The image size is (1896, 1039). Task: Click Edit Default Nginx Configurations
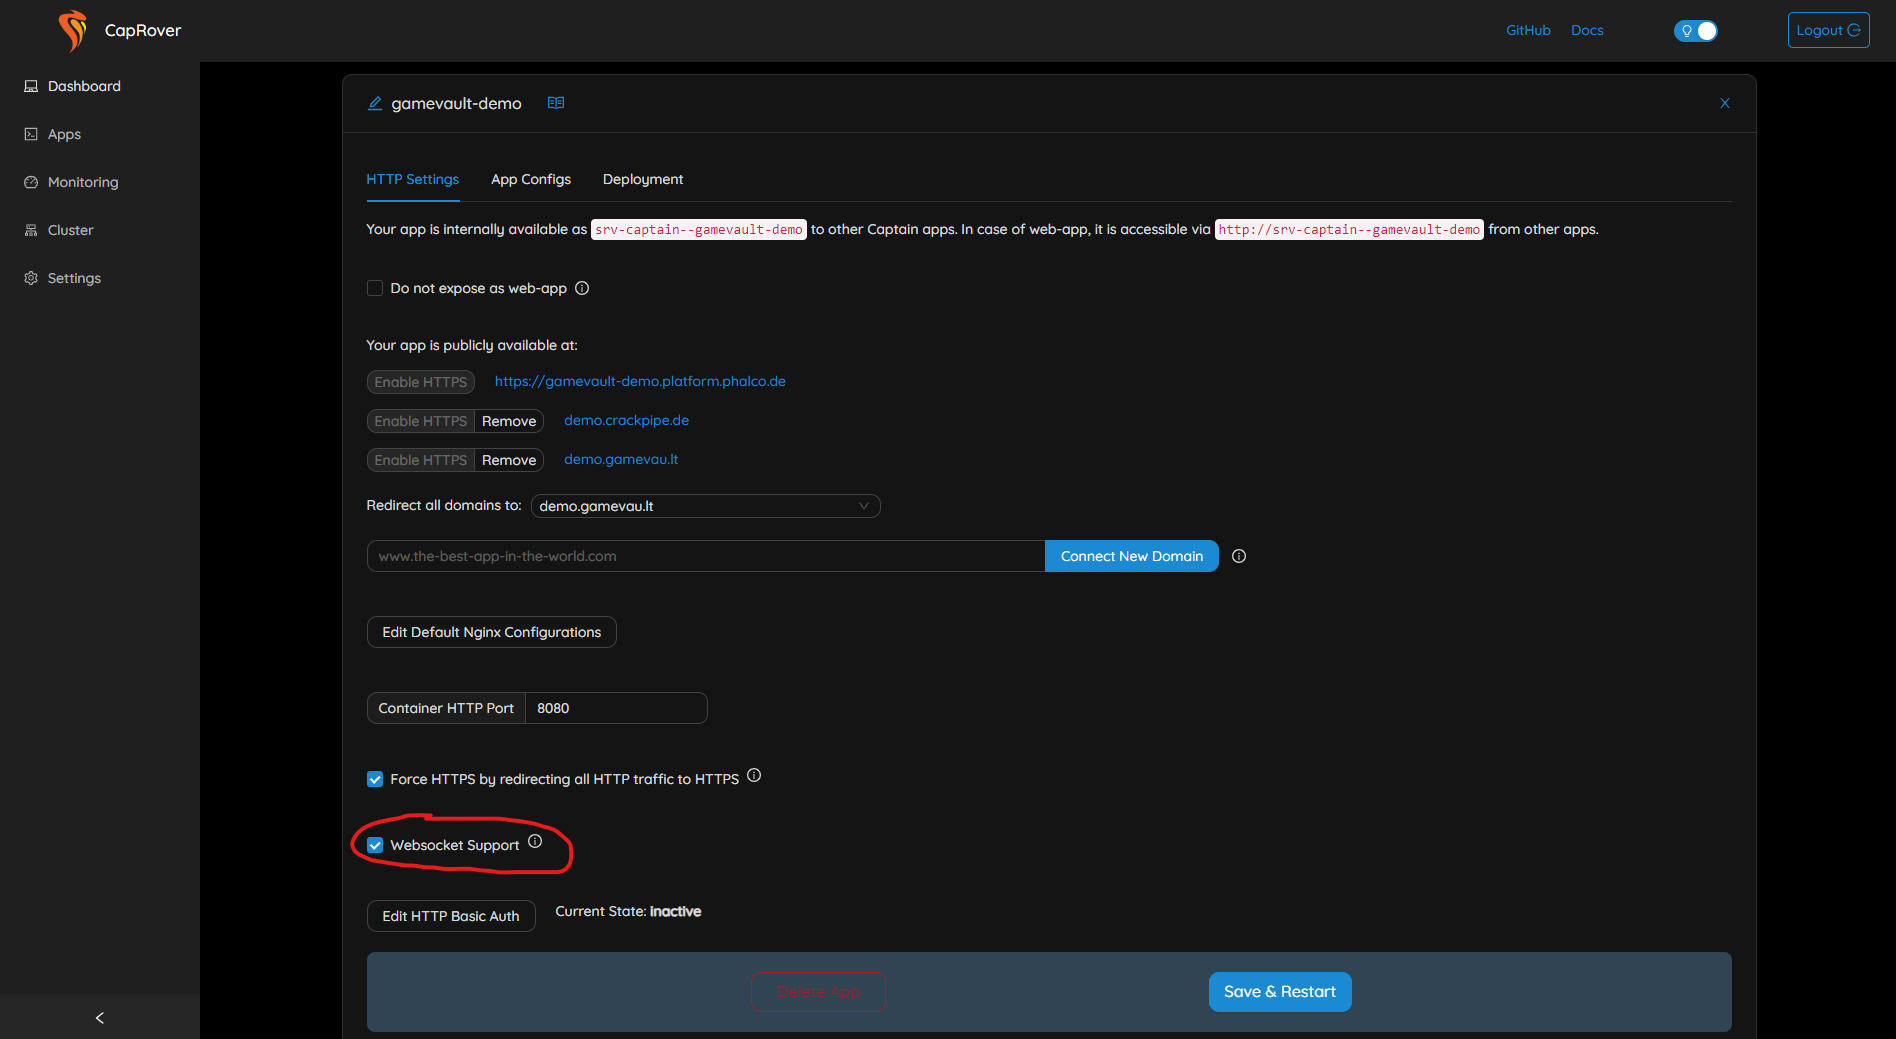(x=492, y=632)
